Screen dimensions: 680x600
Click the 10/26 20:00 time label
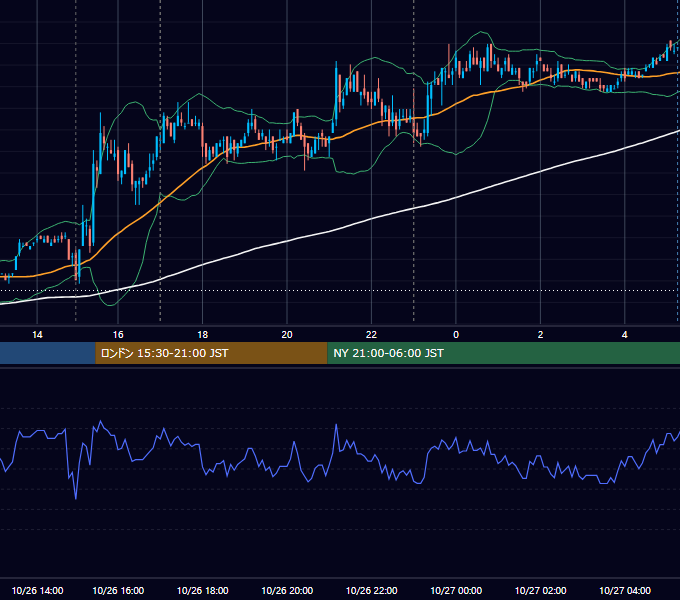click(x=287, y=590)
